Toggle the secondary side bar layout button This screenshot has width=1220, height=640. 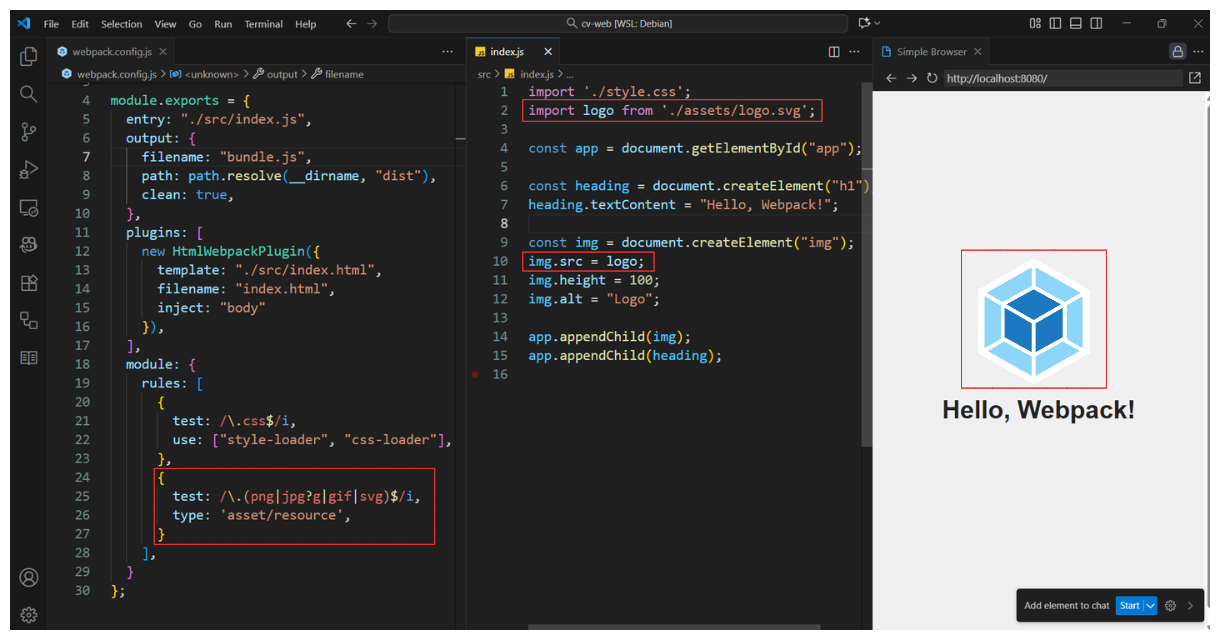[x=1097, y=23]
